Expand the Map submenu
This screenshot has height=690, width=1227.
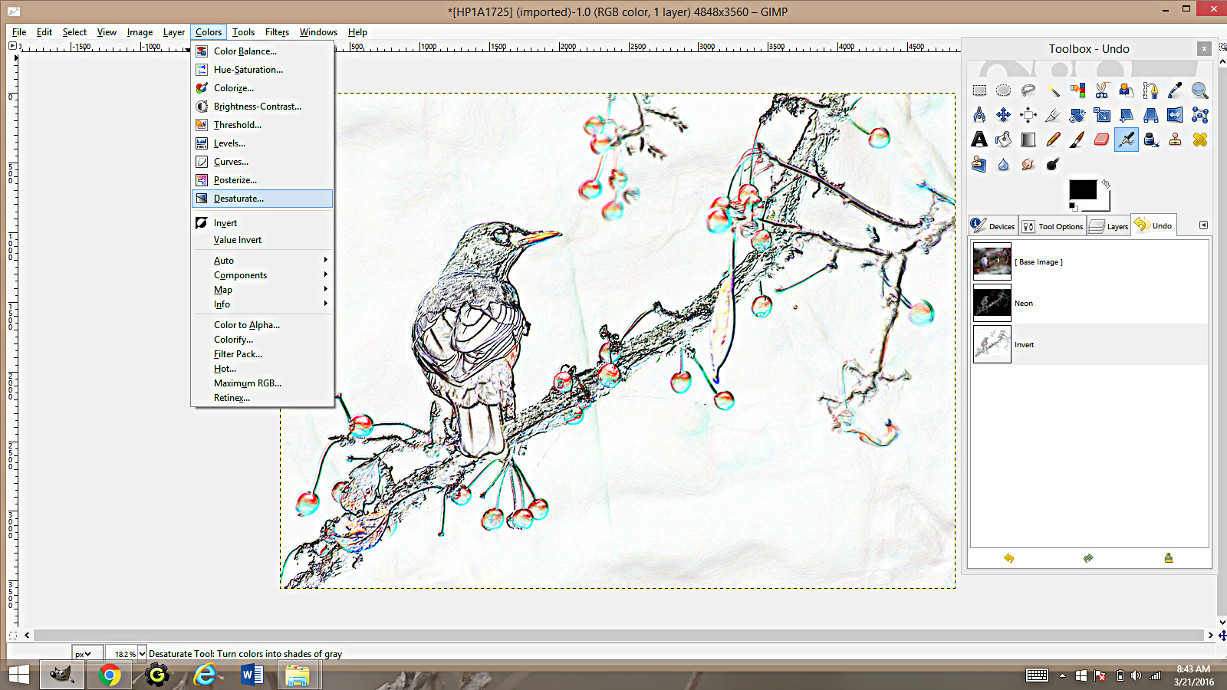point(262,290)
